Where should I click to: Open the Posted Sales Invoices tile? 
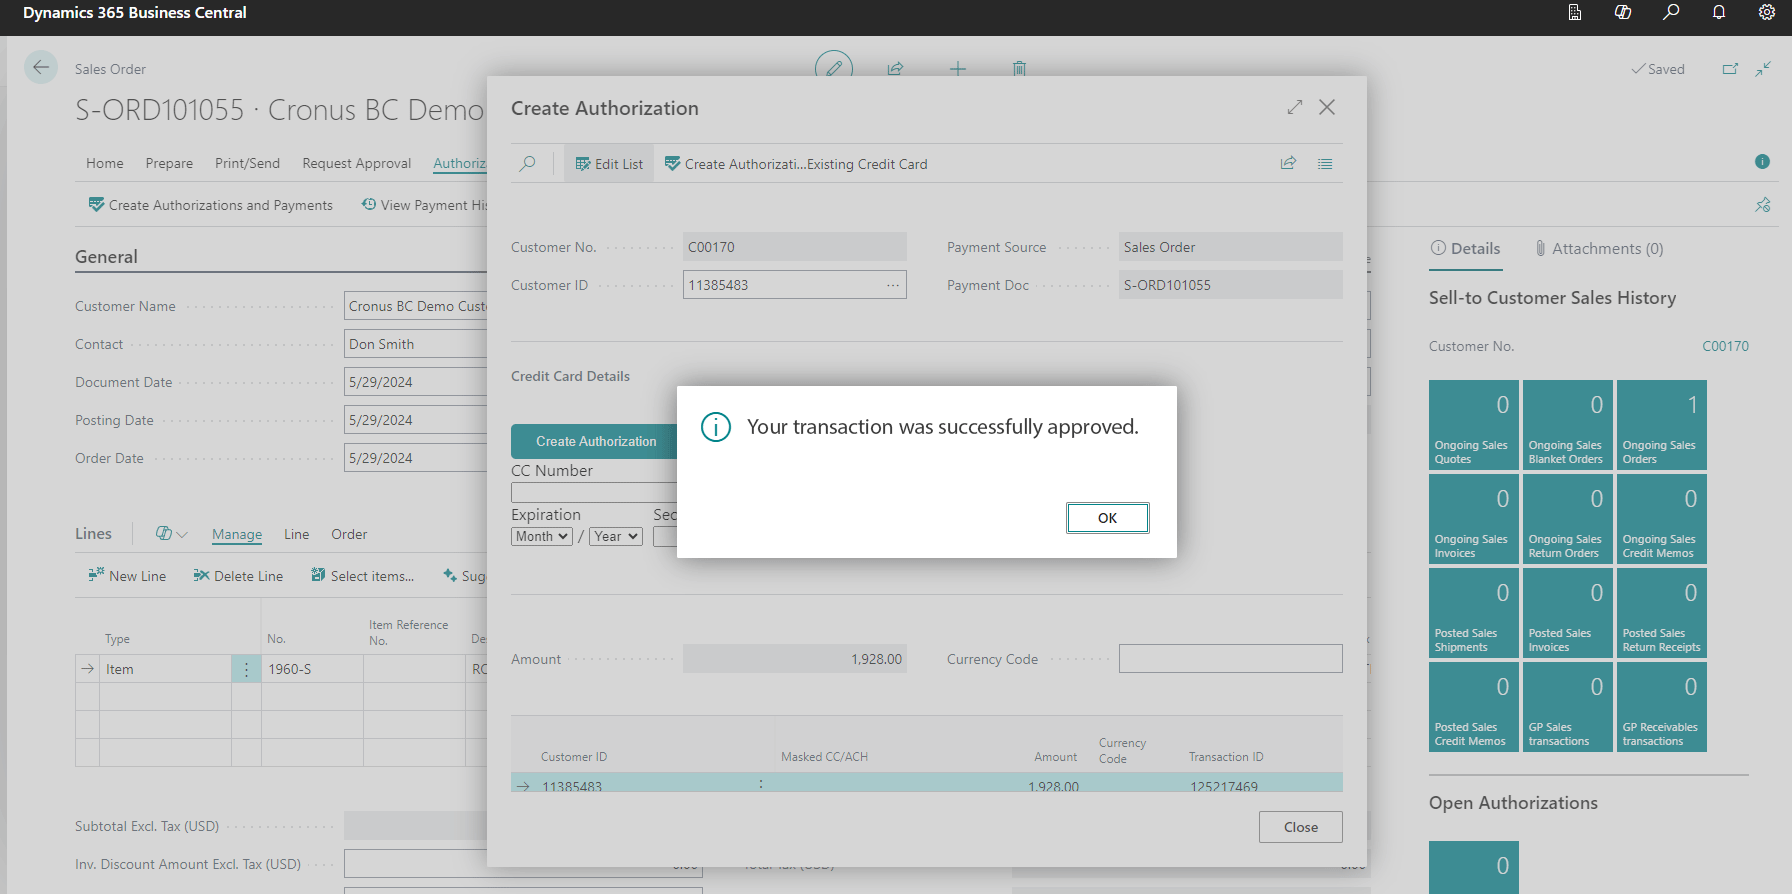(1567, 613)
